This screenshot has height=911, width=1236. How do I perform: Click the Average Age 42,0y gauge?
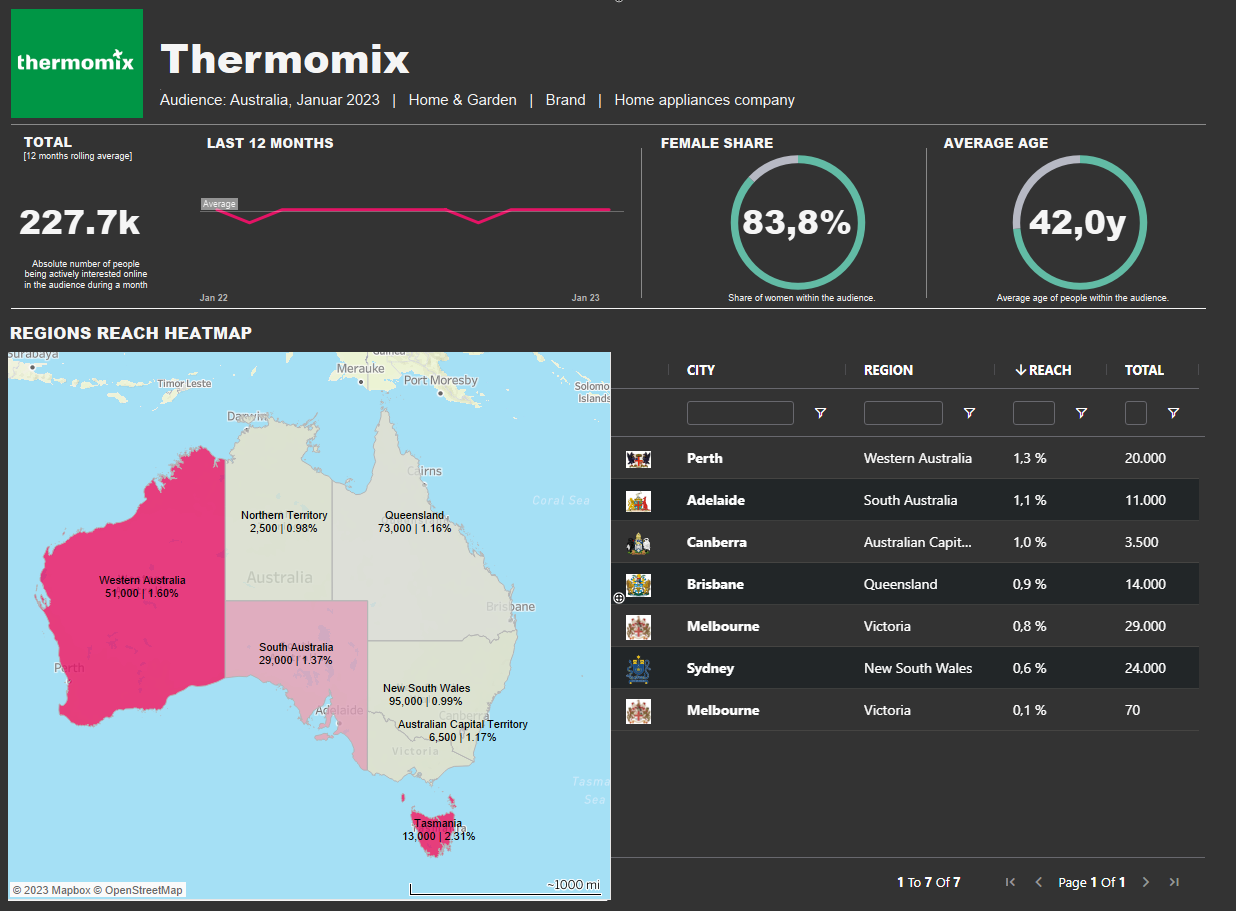tap(1078, 222)
